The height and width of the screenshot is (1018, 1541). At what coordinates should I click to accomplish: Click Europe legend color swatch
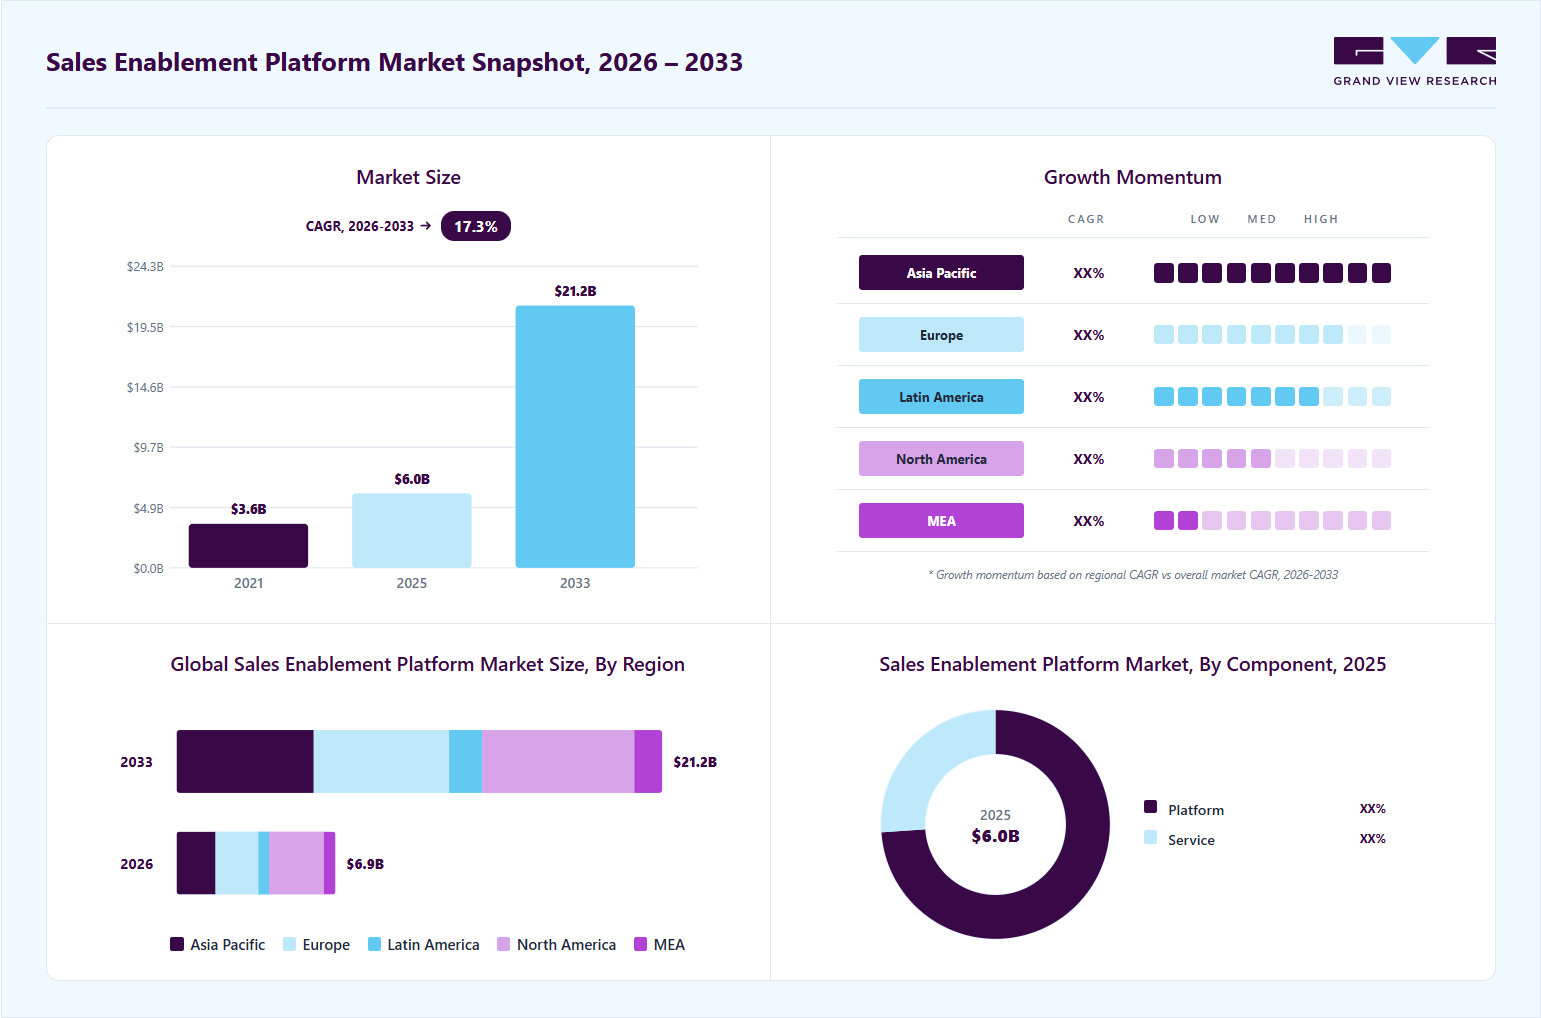(x=289, y=944)
